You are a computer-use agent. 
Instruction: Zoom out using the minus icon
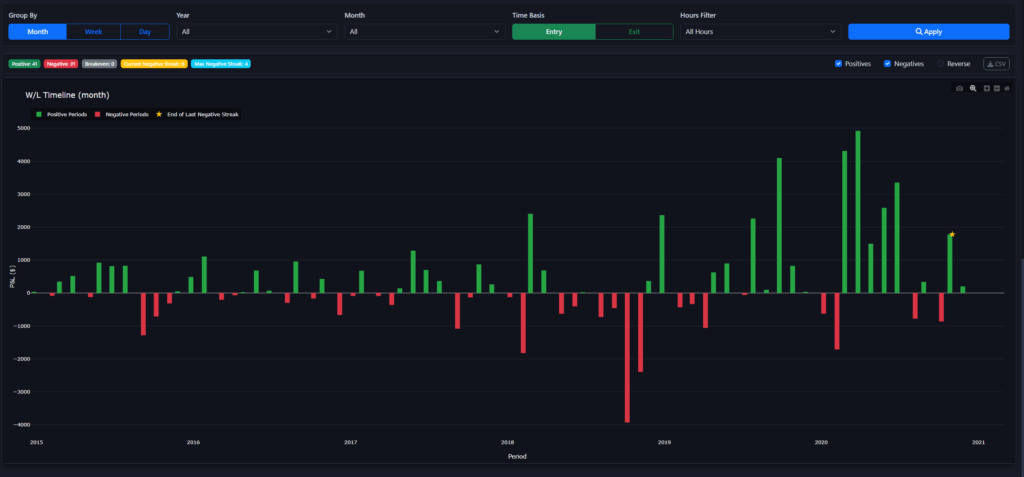click(997, 89)
